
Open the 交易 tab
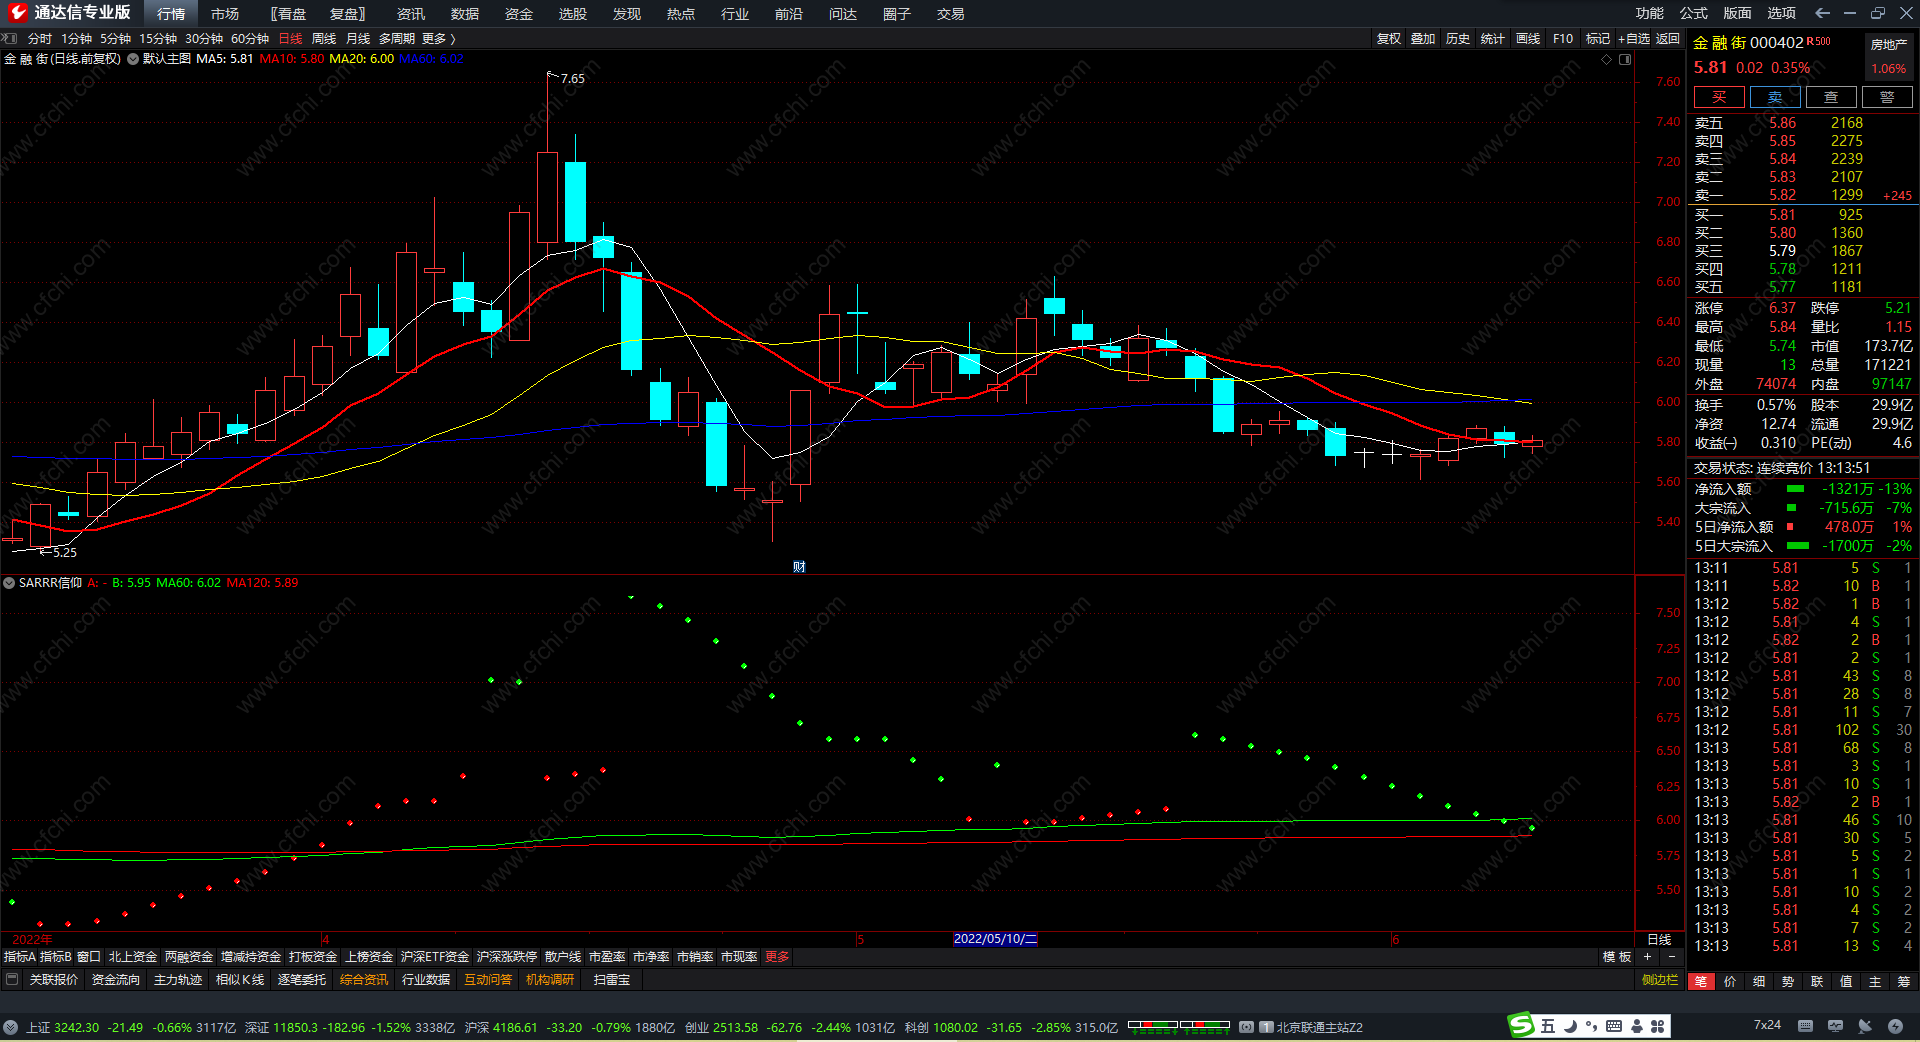point(951,14)
